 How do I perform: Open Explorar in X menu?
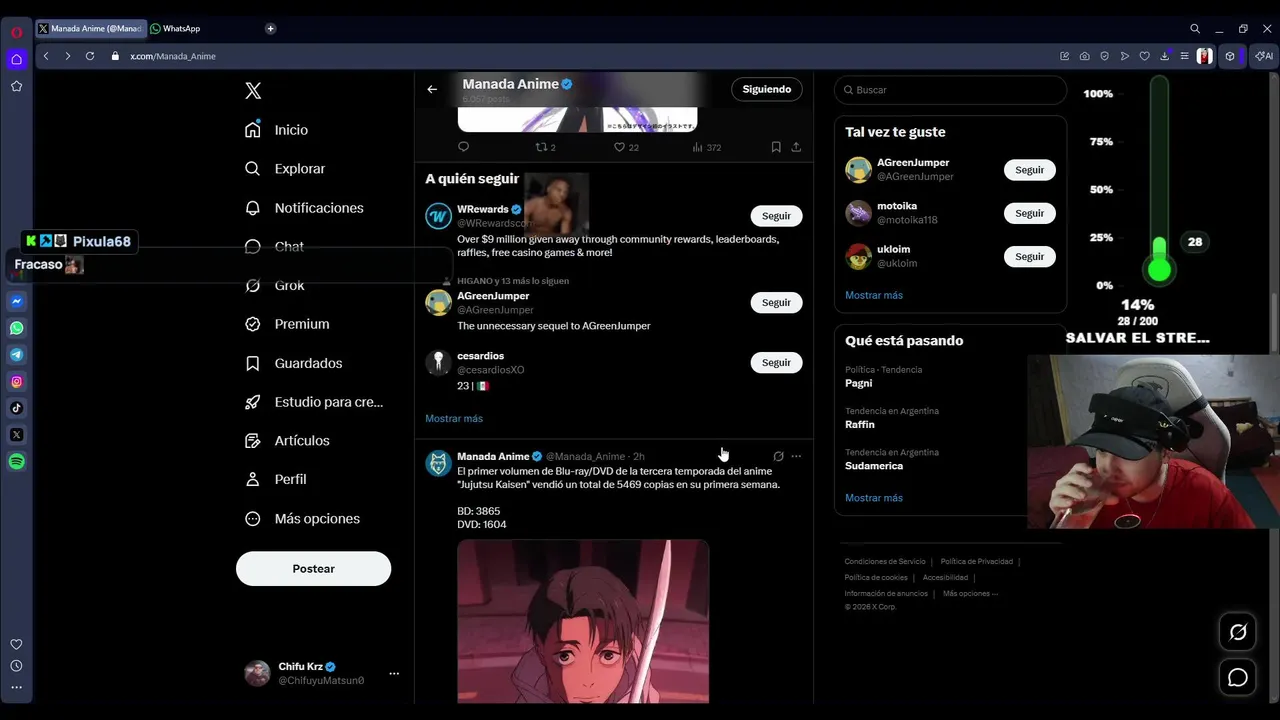[x=285, y=169]
